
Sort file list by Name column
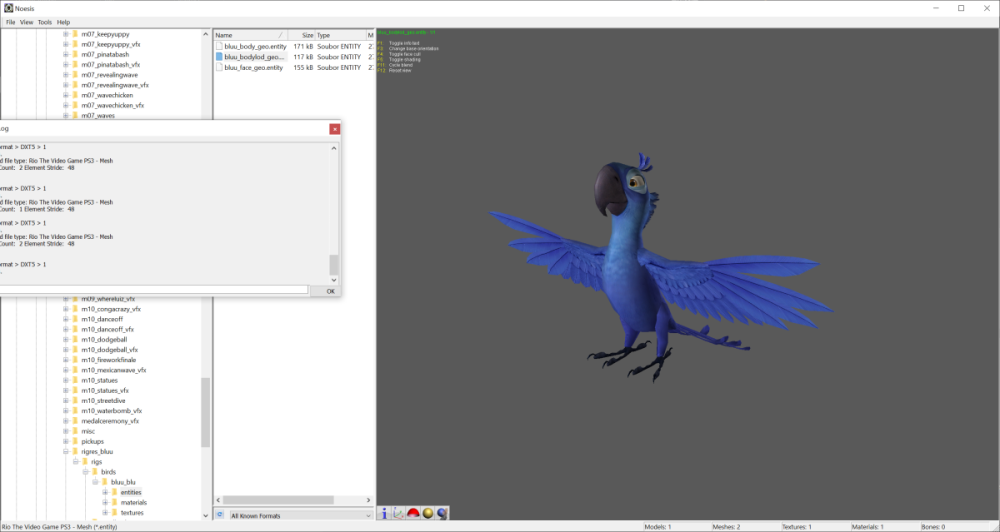pos(251,35)
